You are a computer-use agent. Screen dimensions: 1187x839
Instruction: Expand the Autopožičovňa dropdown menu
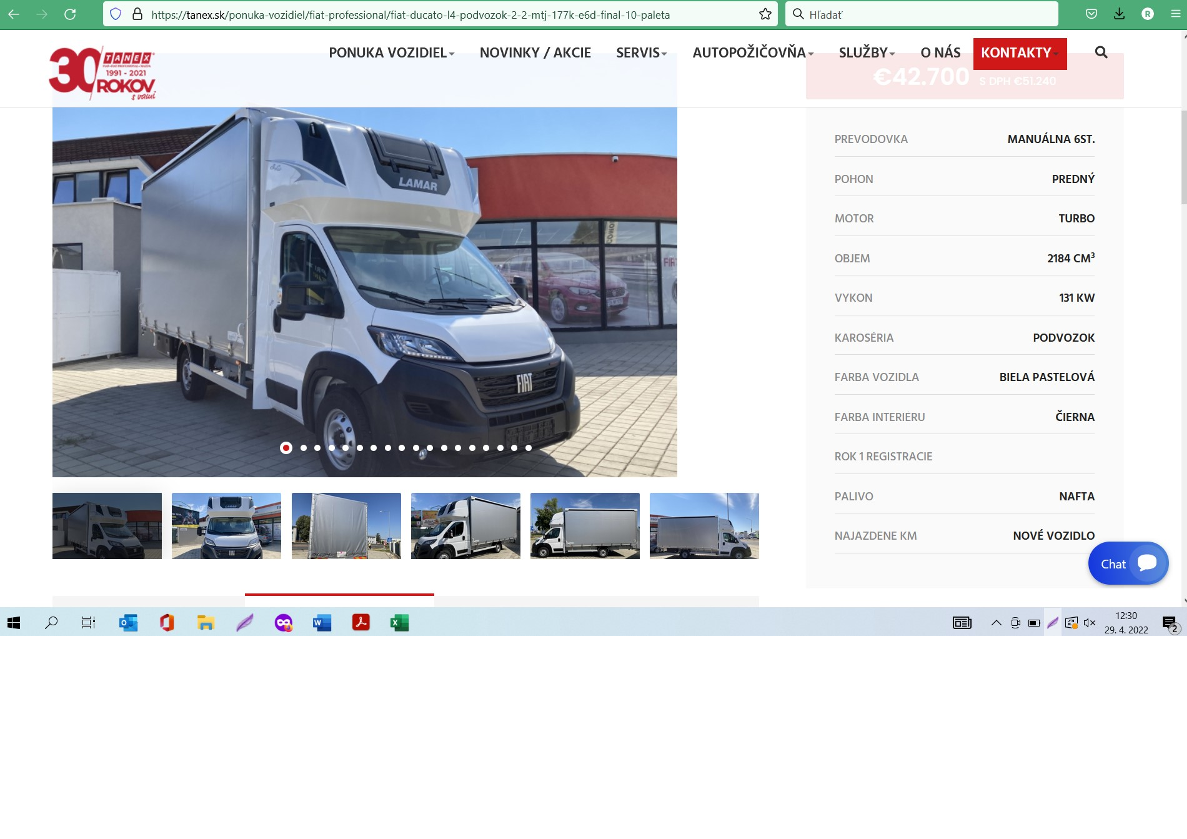tap(753, 53)
